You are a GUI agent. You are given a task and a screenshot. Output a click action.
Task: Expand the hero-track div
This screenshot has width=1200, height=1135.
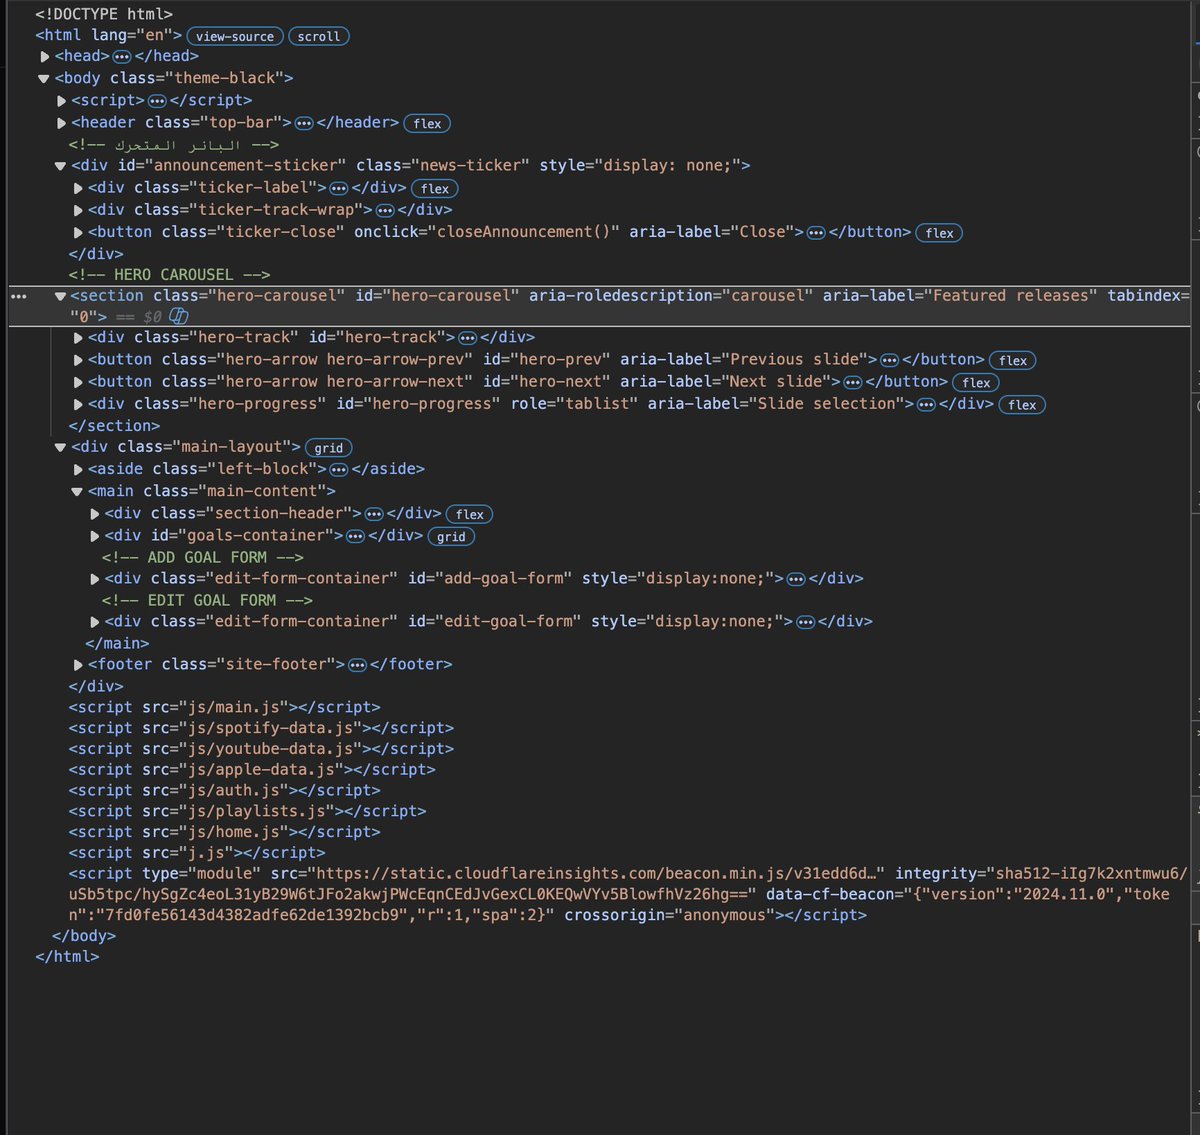pyautogui.click(x=79, y=338)
